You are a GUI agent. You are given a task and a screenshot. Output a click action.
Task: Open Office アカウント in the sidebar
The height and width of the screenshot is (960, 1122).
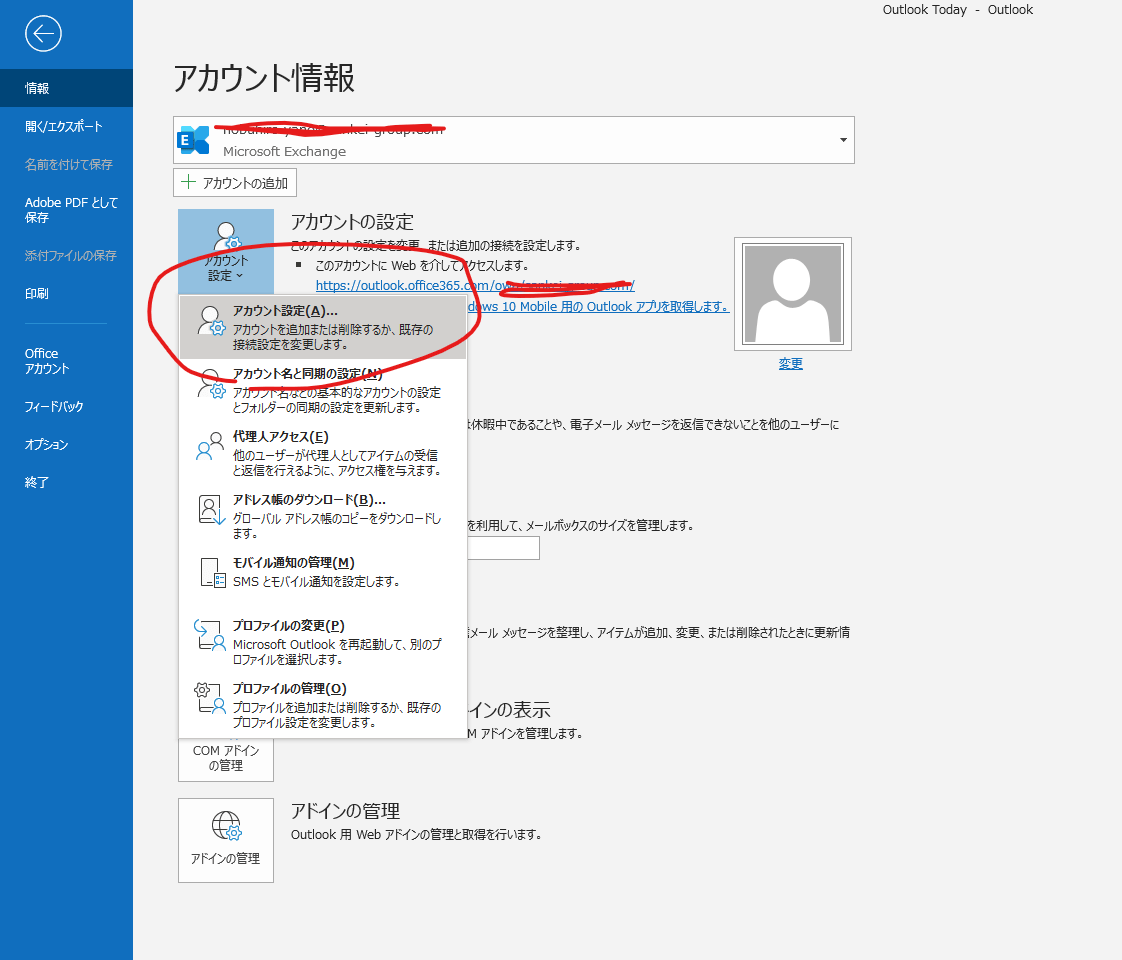[x=67, y=361]
